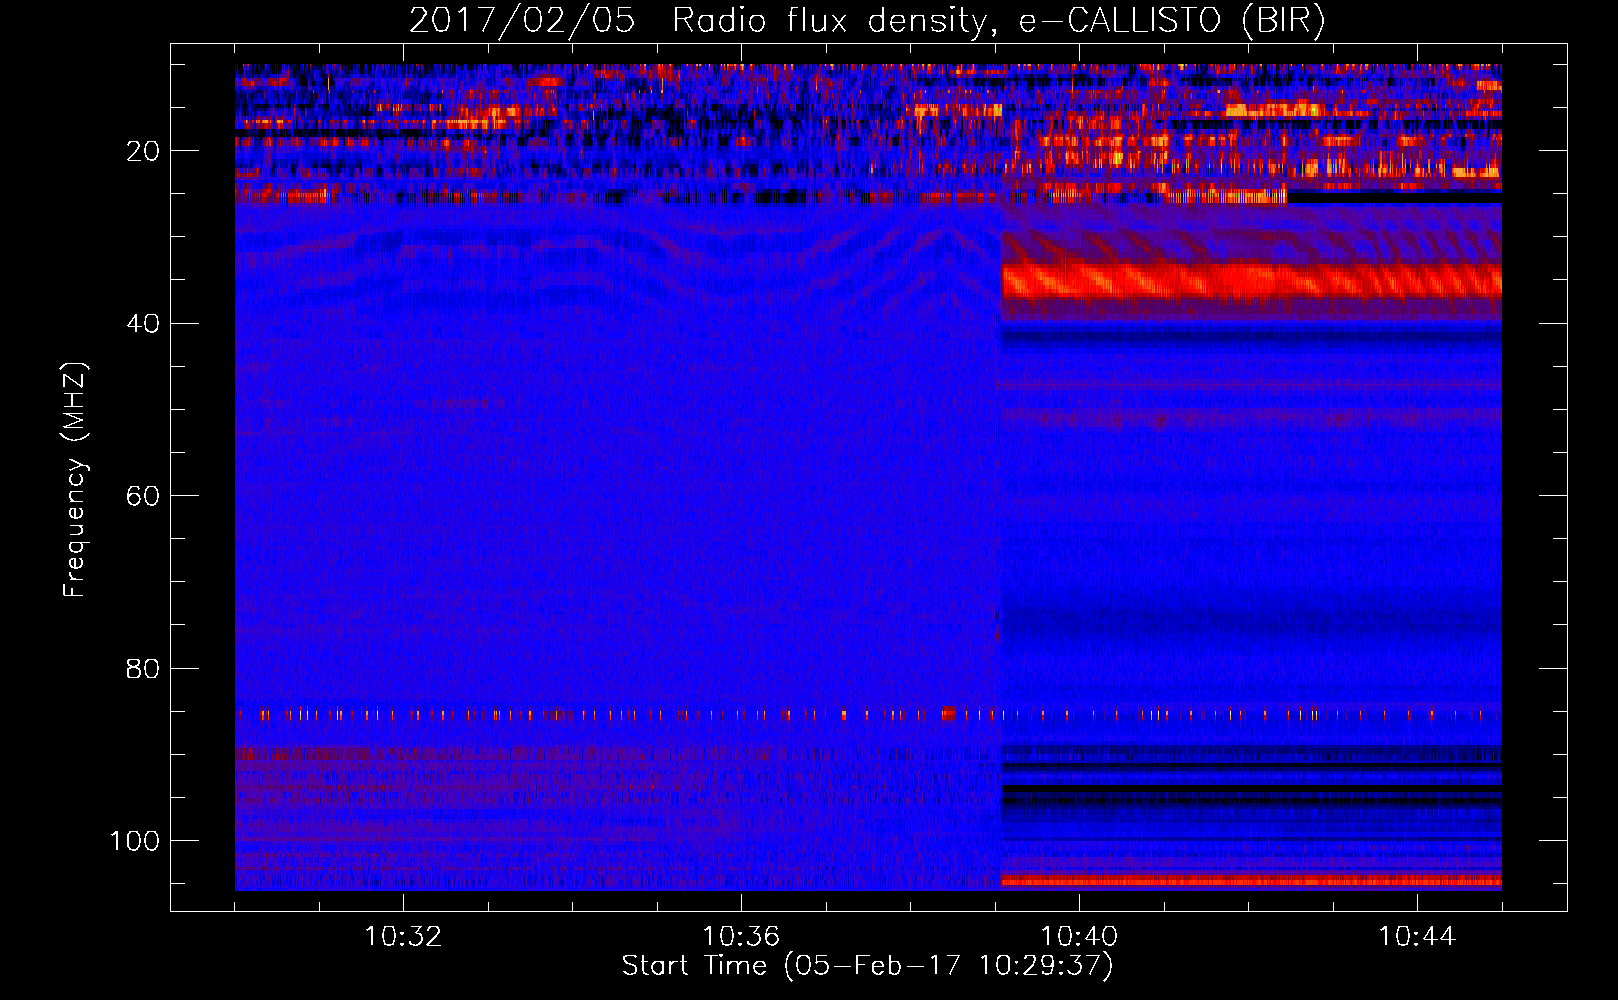Click the 10:44 time tick label
The height and width of the screenshot is (1000, 1618).
click(1417, 936)
